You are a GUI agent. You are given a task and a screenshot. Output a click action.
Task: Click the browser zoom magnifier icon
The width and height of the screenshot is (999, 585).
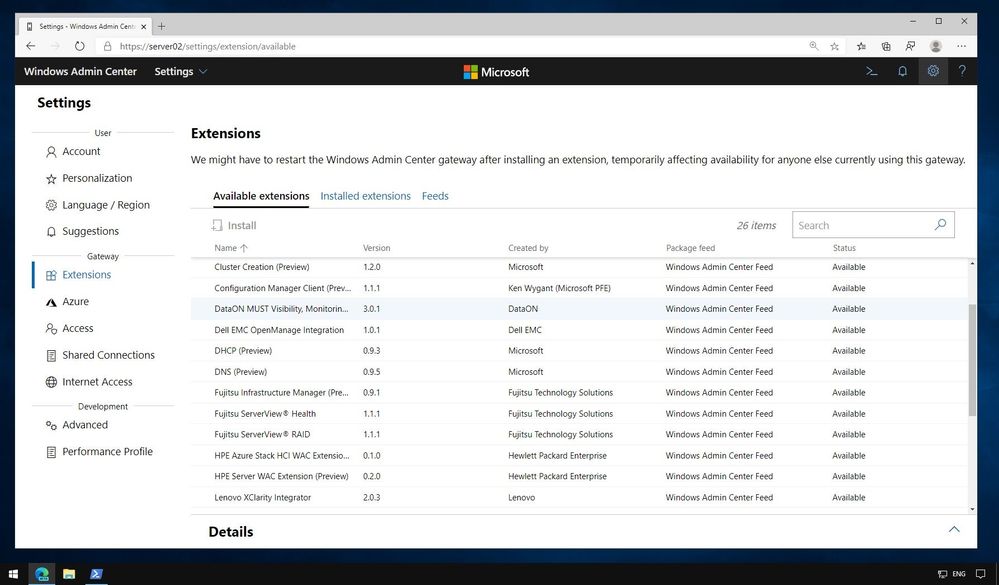814,46
